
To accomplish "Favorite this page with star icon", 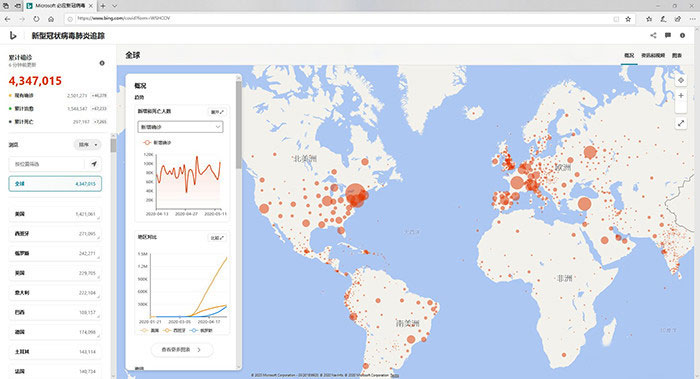I will (628, 19).
